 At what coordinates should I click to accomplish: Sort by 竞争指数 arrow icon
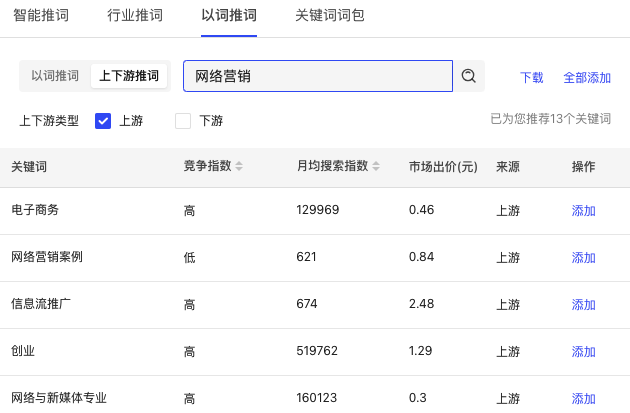(x=239, y=166)
